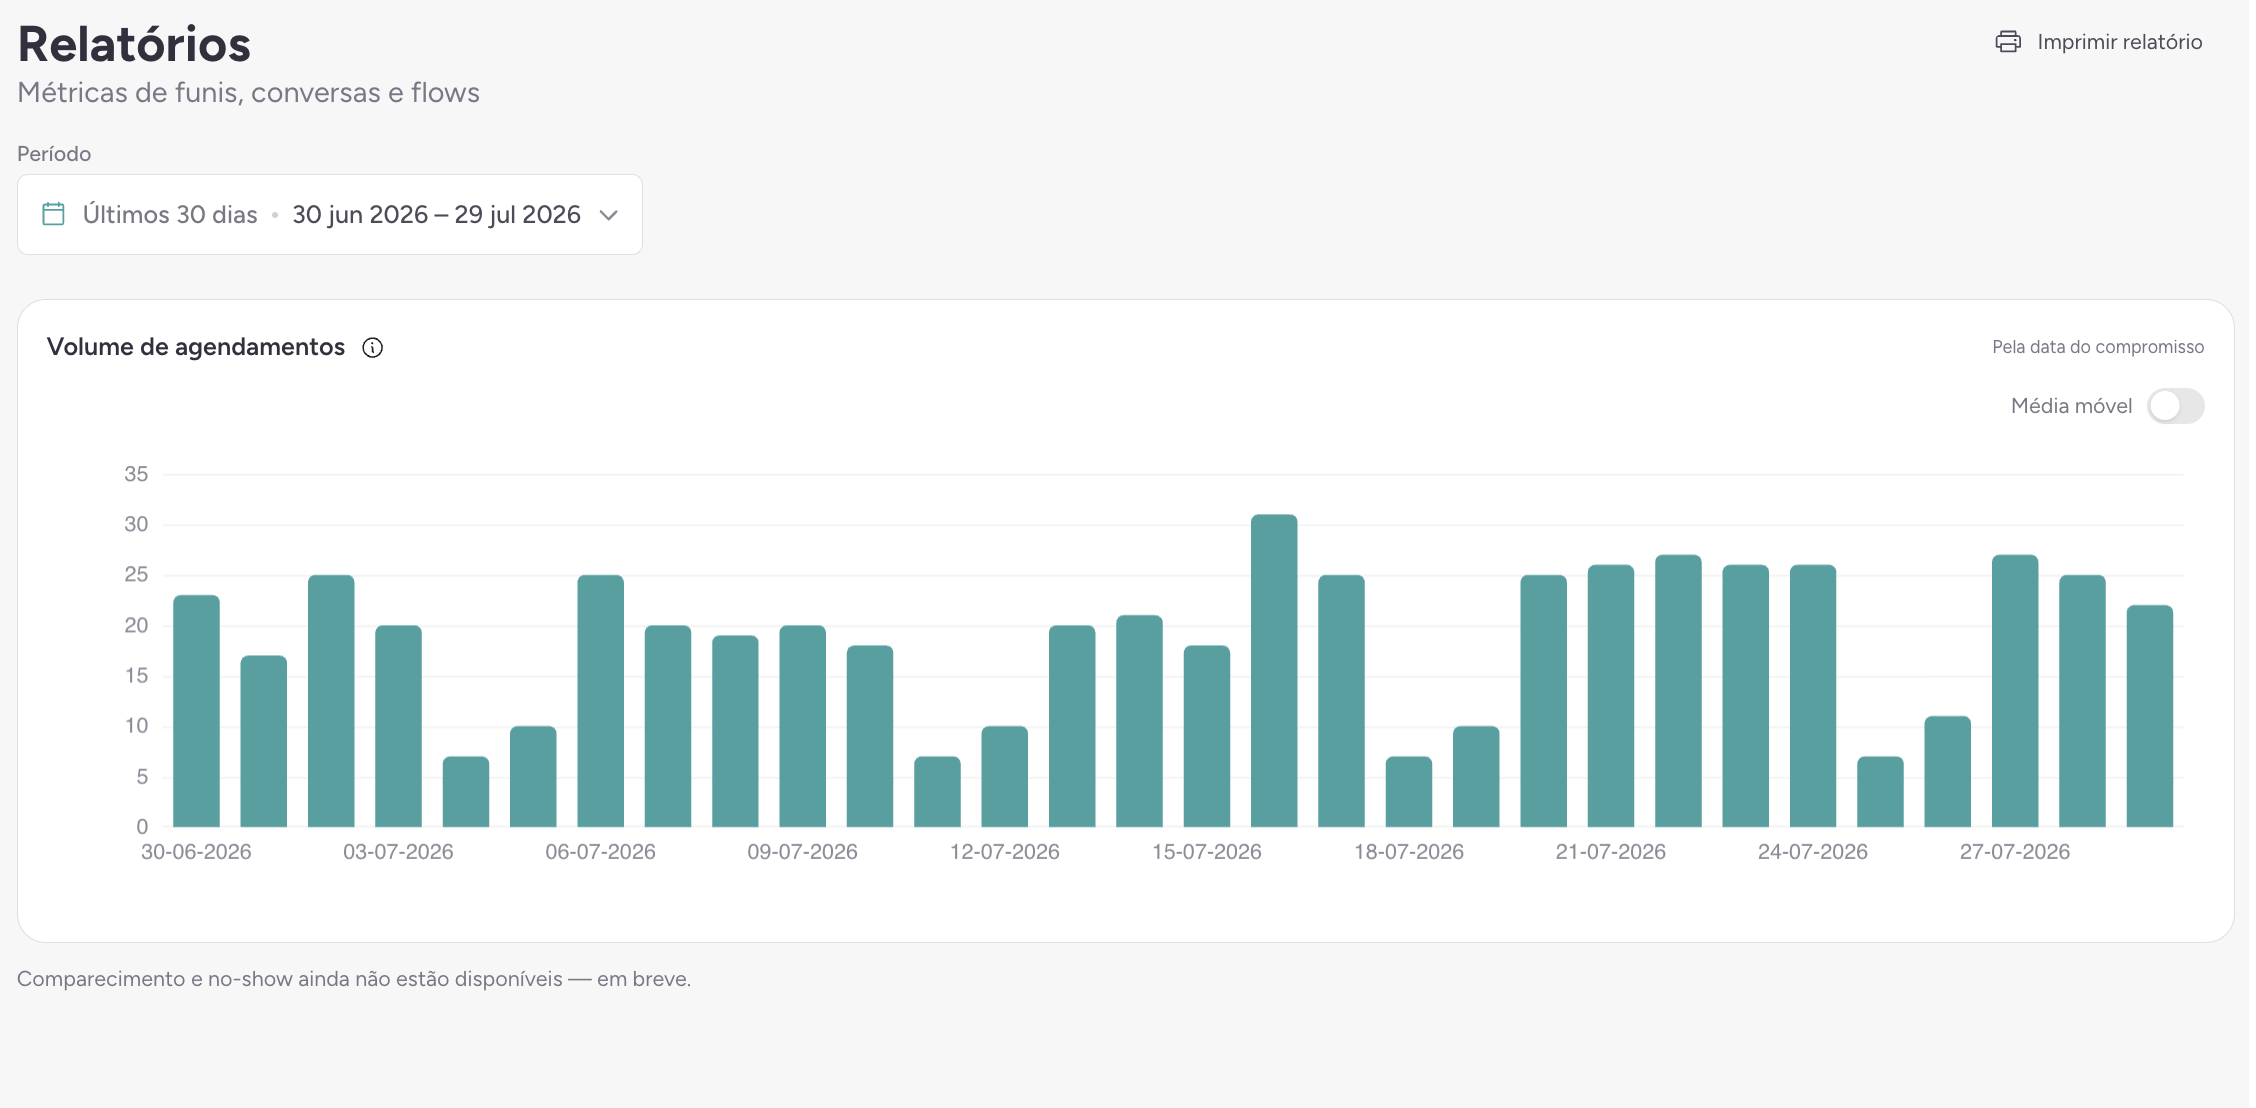This screenshot has width=2256, height=1108.
Task: Select the bar above 09-07-2026
Action: click(802, 726)
